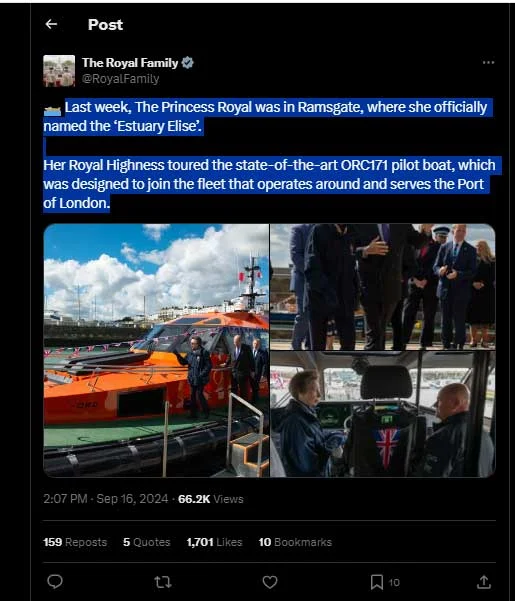Click the 66.2K Views count
Image resolution: width=515 pixels, height=601 pixels.
[x=211, y=499]
